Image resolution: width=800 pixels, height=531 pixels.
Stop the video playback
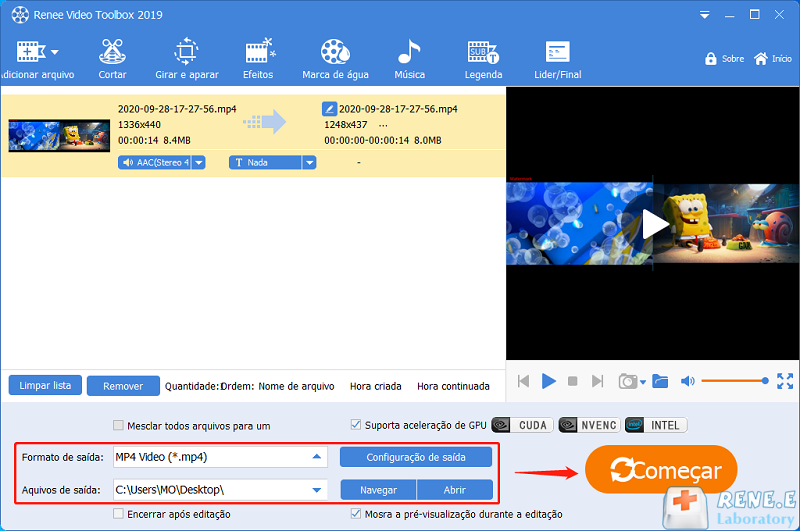click(x=572, y=381)
